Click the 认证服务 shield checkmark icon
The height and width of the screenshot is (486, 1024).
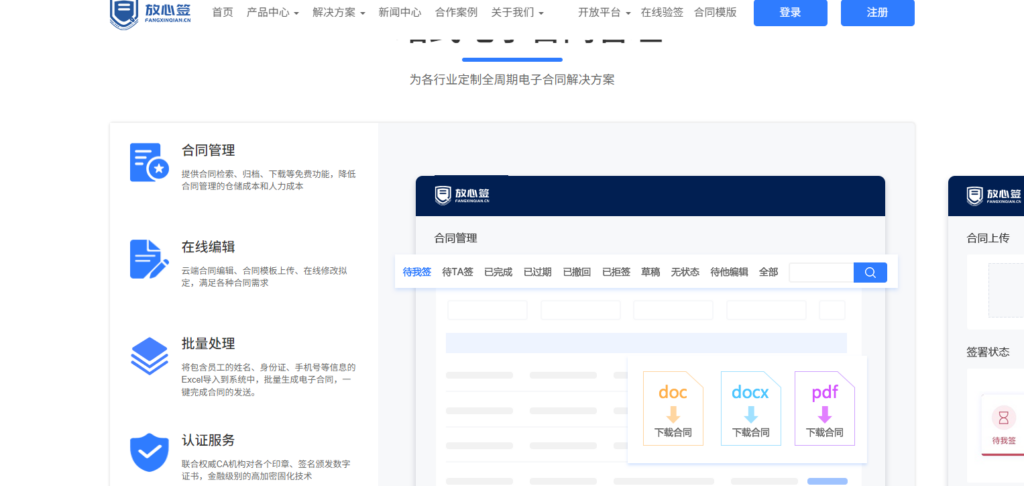click(x=149, y=452)
